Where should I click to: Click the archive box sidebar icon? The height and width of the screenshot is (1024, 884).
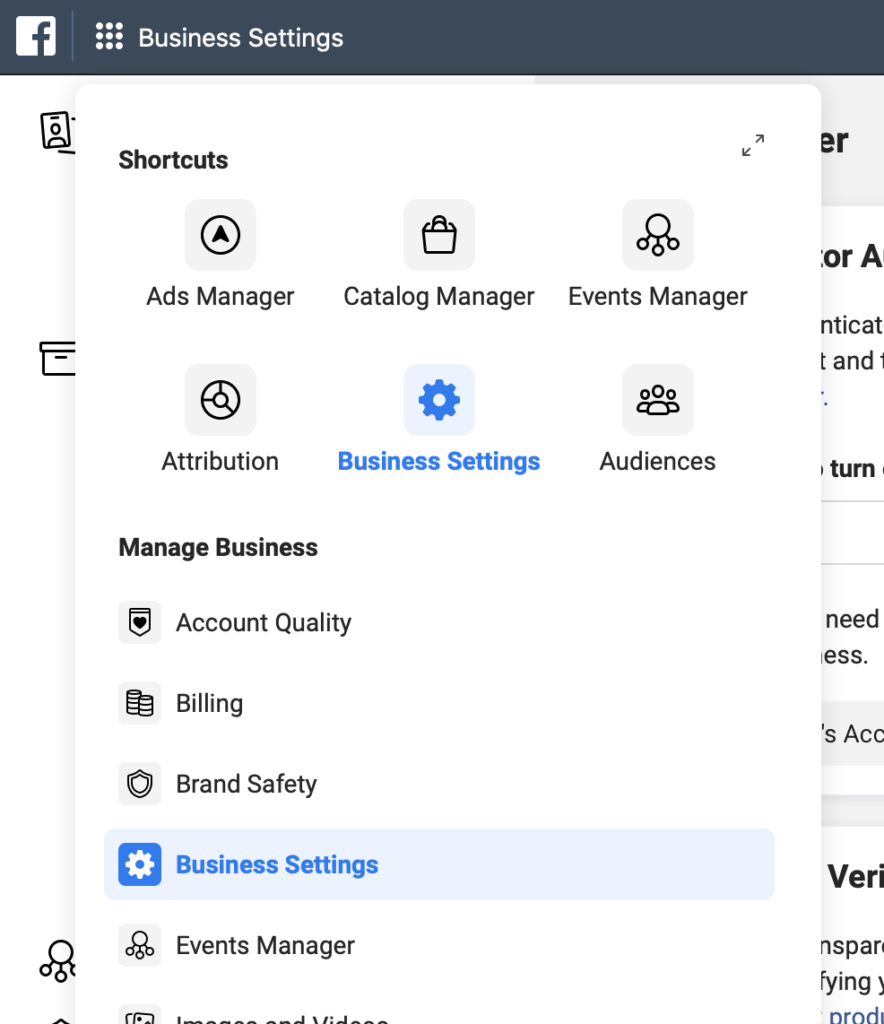tap(57, 358)
